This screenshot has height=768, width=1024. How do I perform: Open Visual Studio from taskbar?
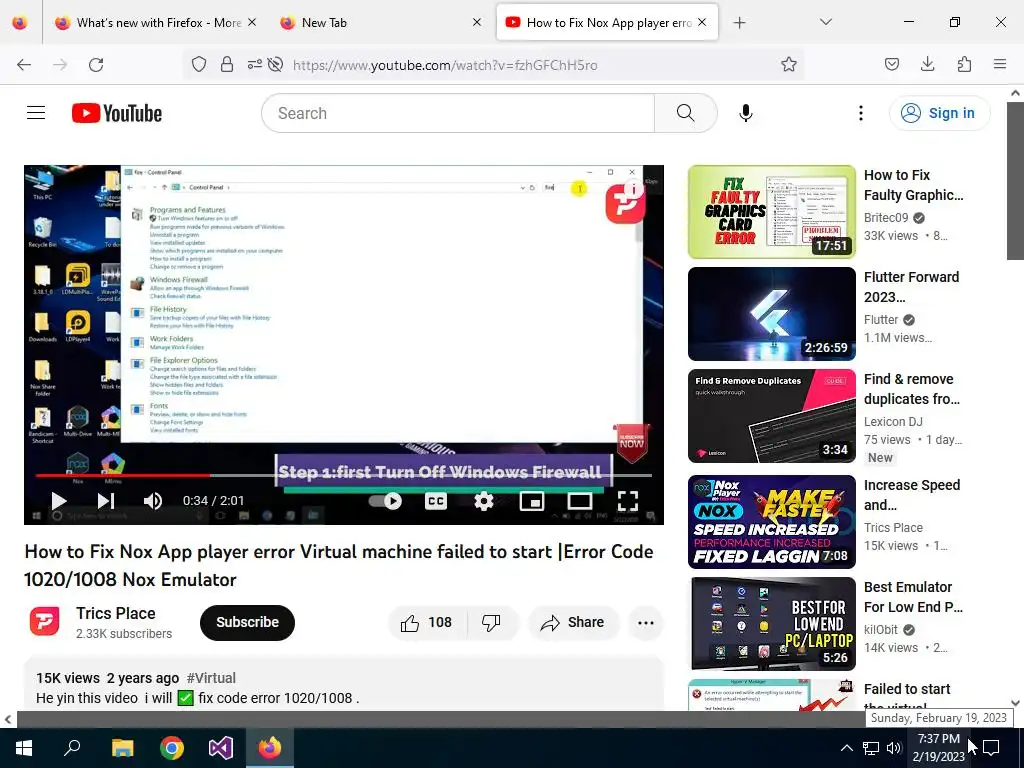[221, 748]
